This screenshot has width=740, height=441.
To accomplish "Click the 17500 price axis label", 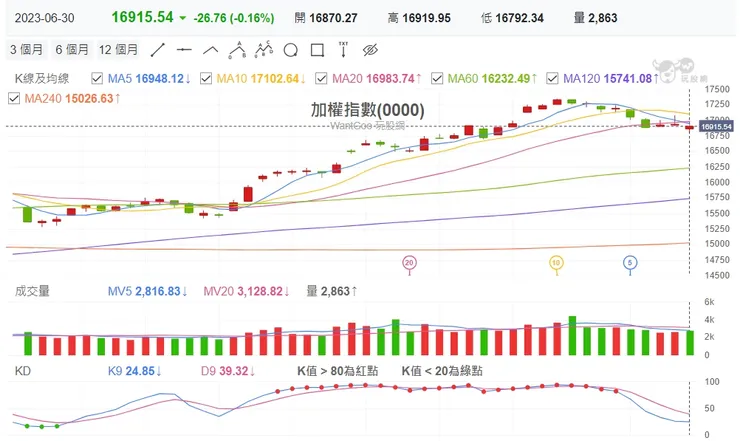I will pos(717,89).
